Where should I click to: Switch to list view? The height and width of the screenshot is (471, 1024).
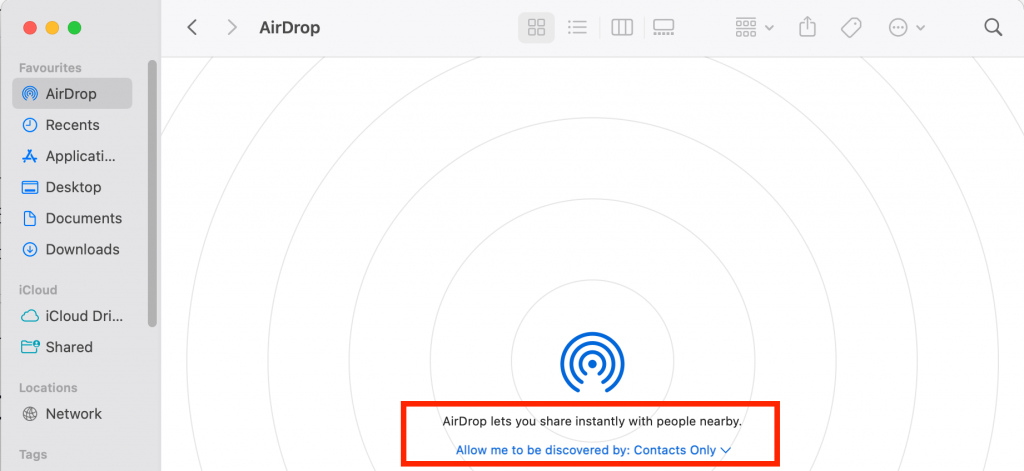577,27
